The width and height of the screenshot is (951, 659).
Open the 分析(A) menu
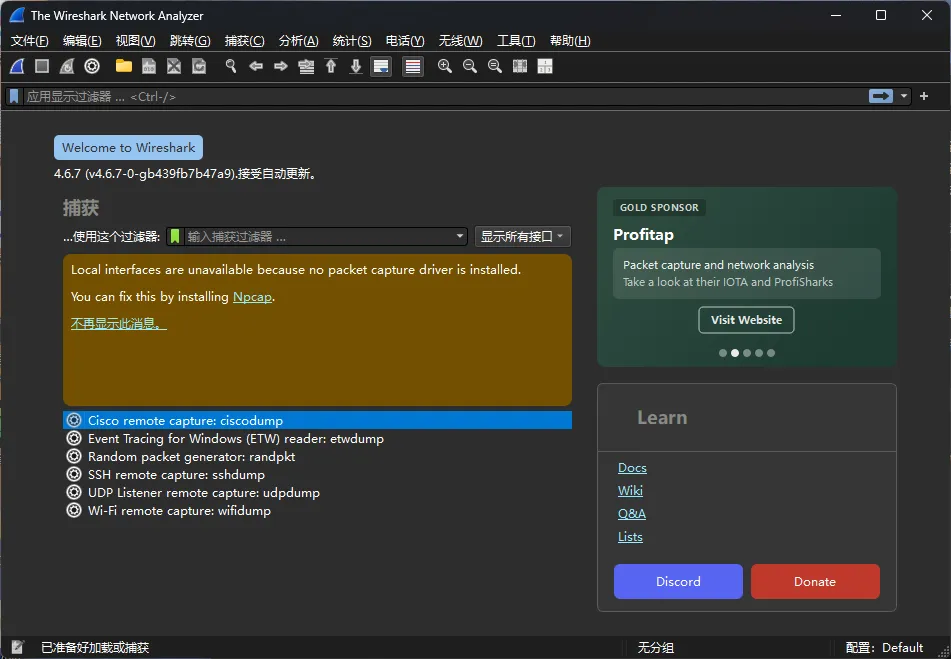tap(298, 41)
